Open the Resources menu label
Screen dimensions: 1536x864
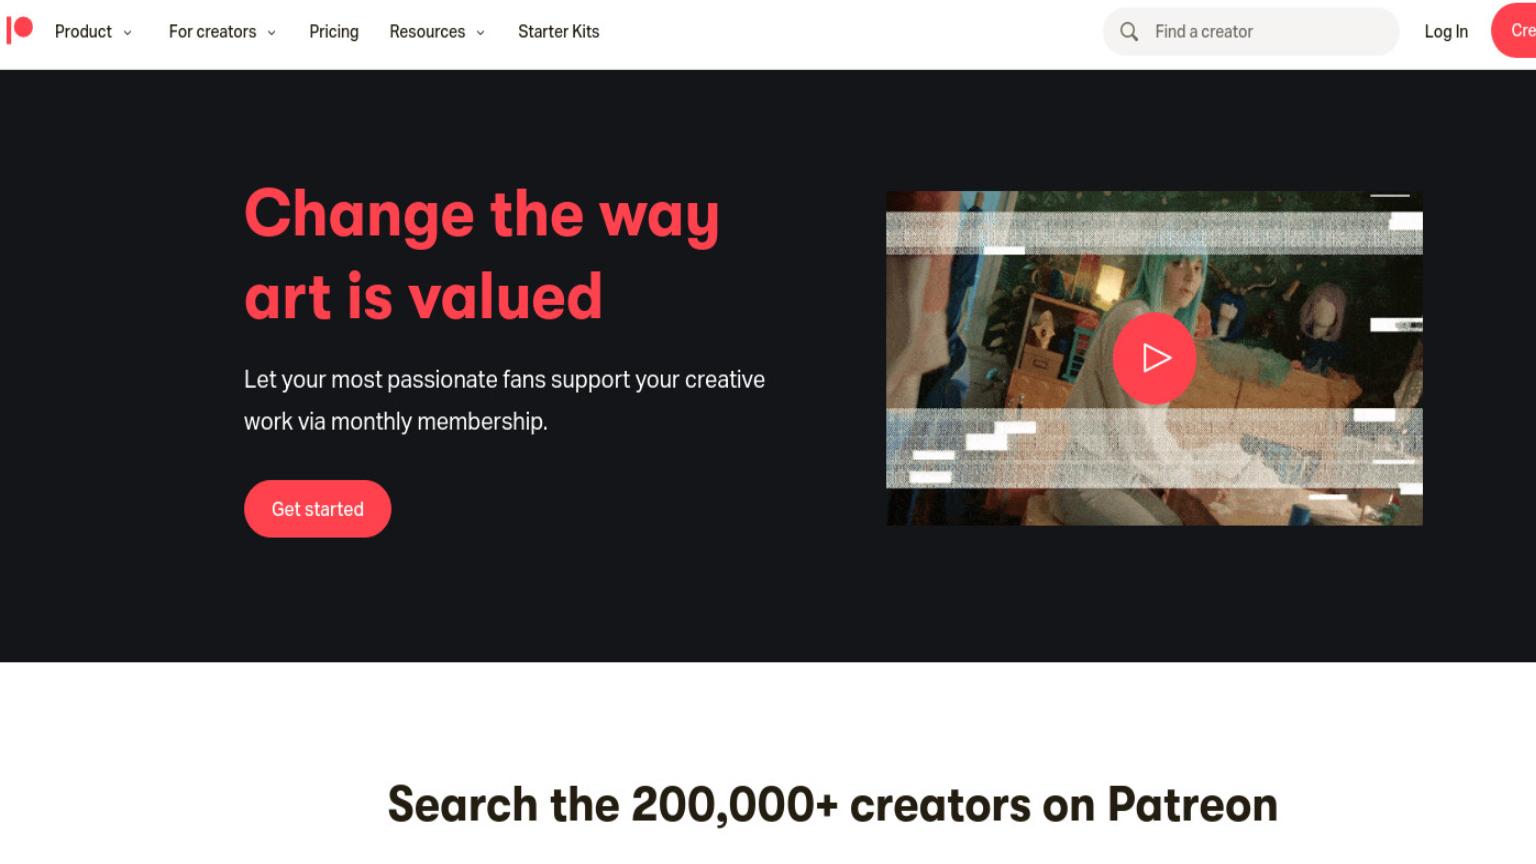(x=427, y=32)
